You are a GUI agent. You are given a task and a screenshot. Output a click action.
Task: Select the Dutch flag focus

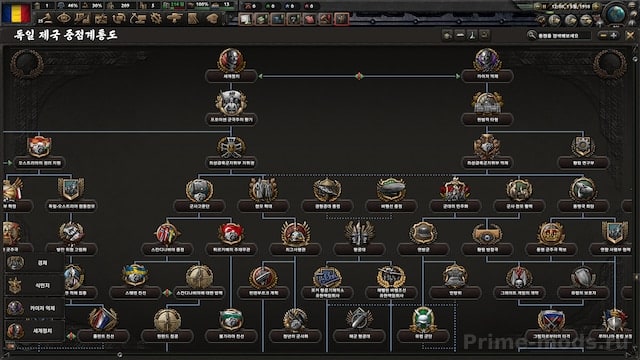click(103, 326)
